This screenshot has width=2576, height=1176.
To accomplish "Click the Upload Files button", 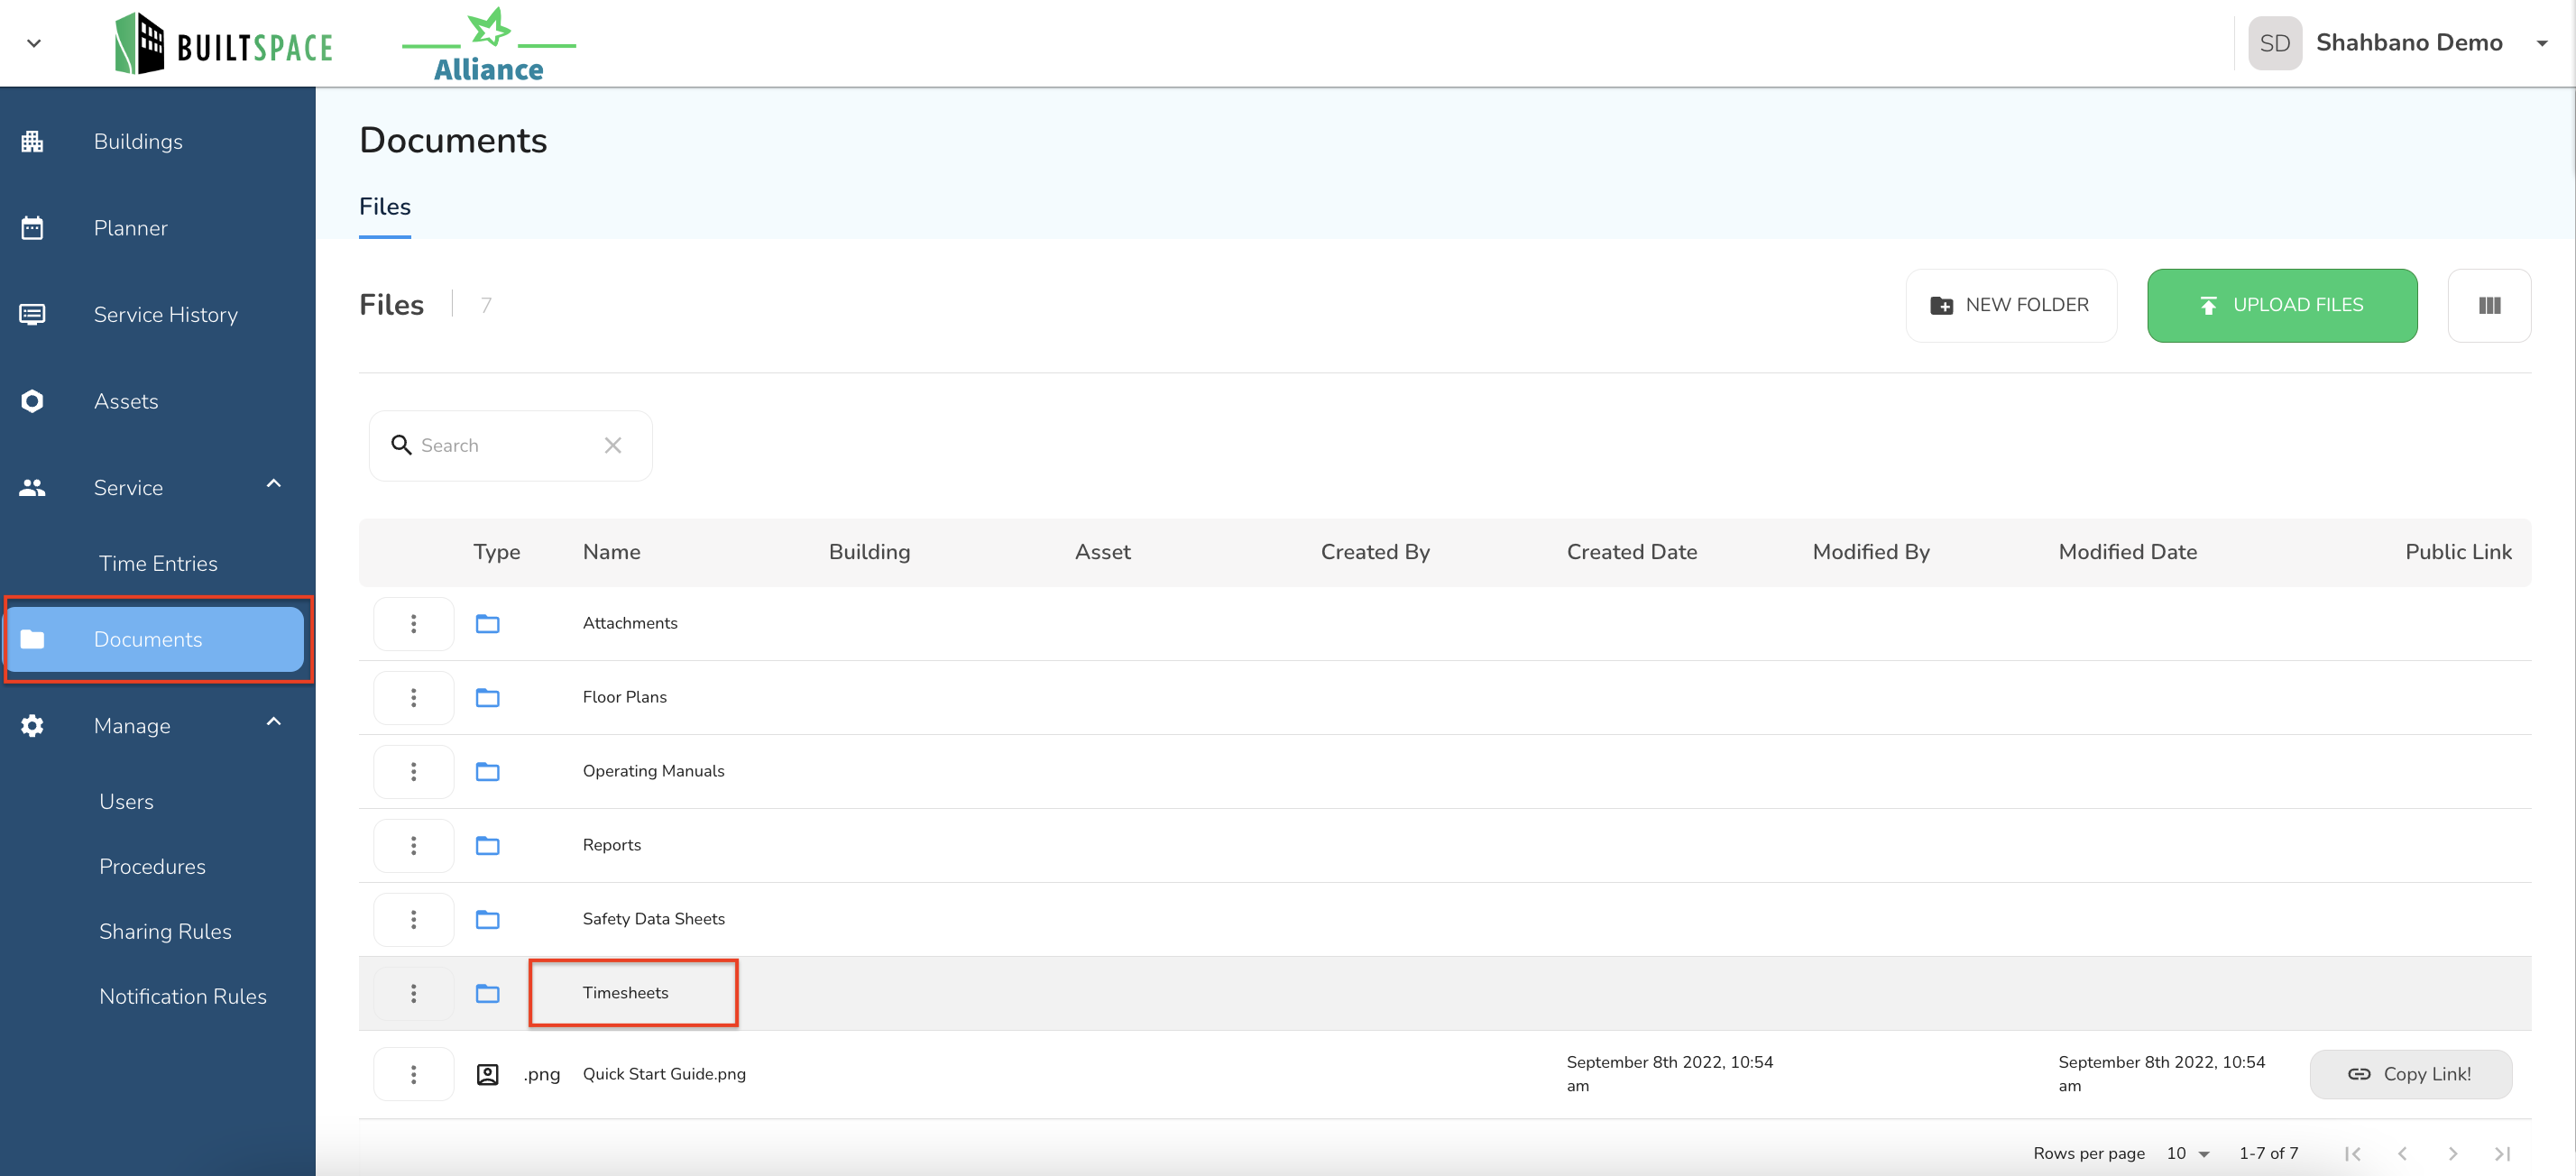I will point(2282,305).
